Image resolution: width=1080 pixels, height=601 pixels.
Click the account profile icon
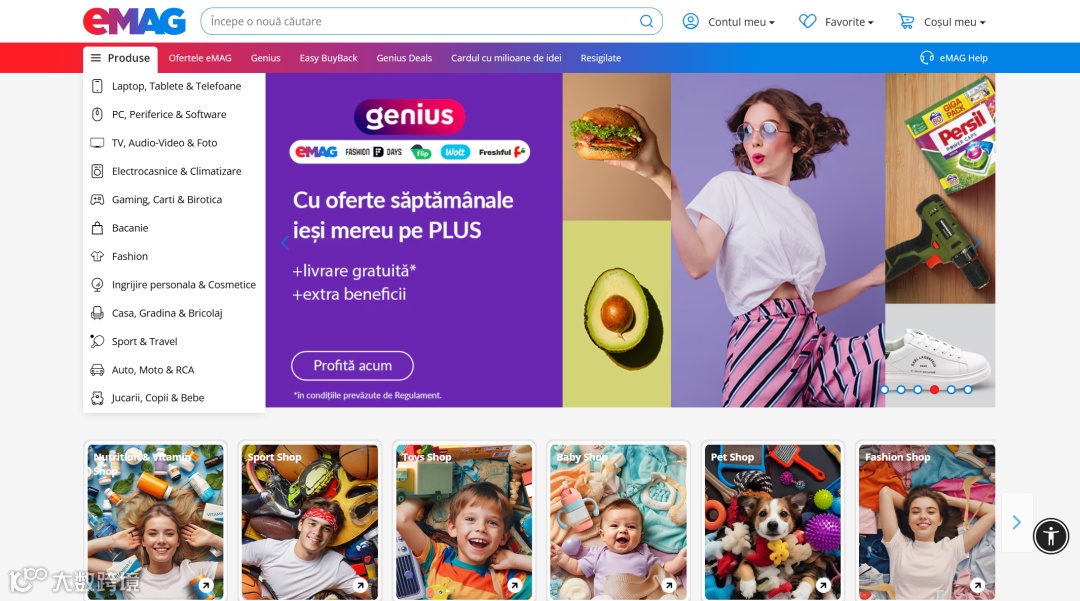coord(690,21)
